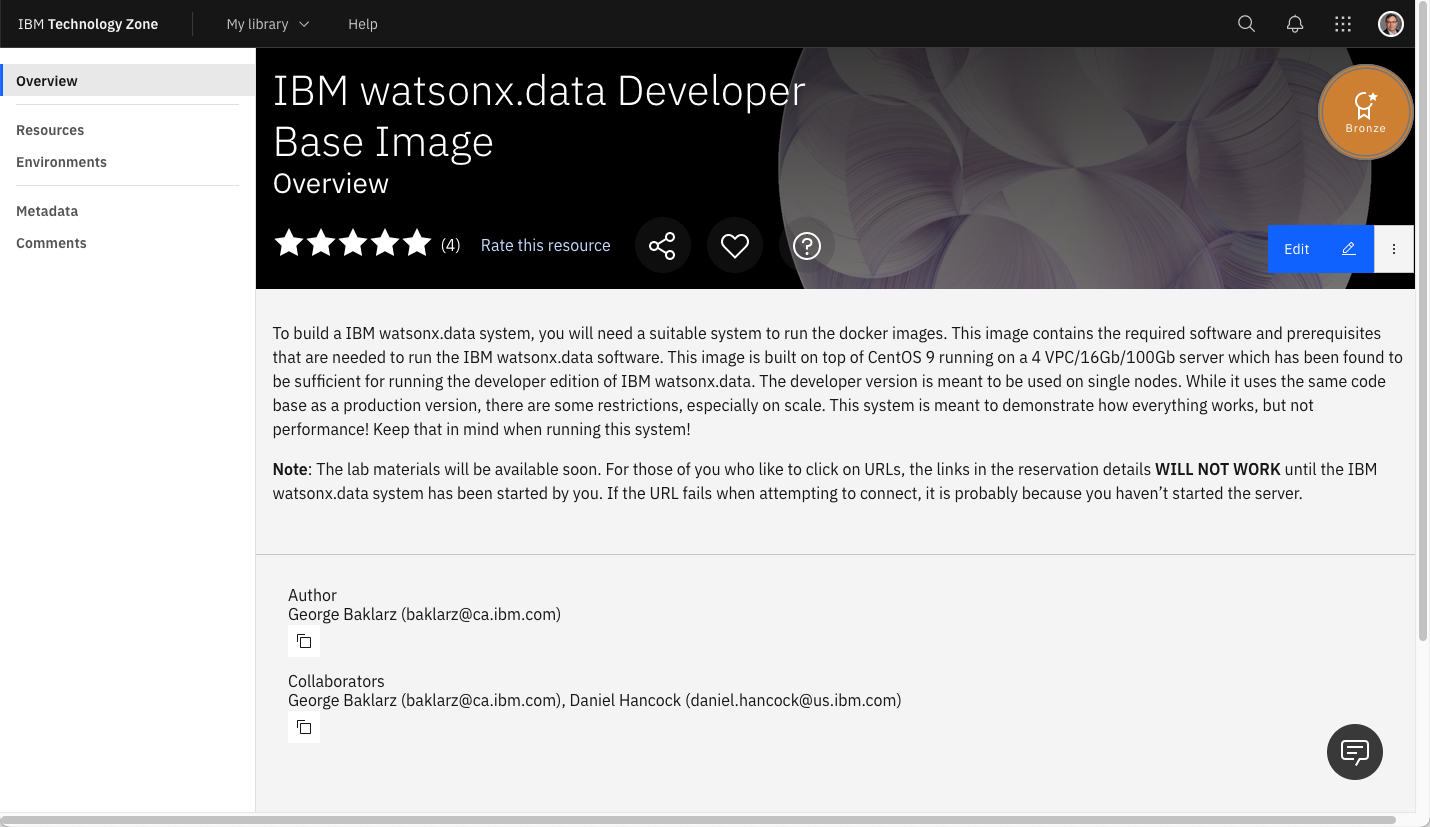Open the search icon in the header
1430x827 pixels.
tap(1246, 24)
